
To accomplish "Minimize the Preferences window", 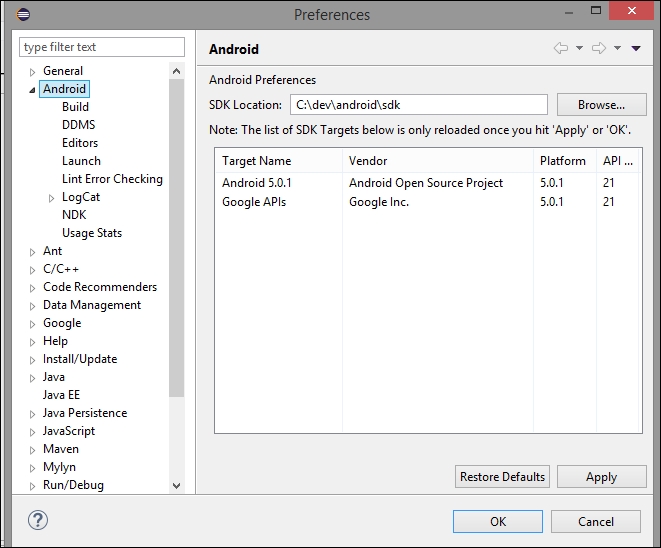I will tap(569, 11).
